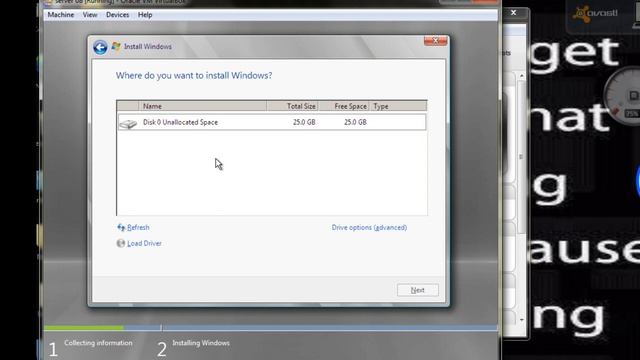Click the hard disk icon for Disk 0
The image size is (640, 360).
coord(128,123)
